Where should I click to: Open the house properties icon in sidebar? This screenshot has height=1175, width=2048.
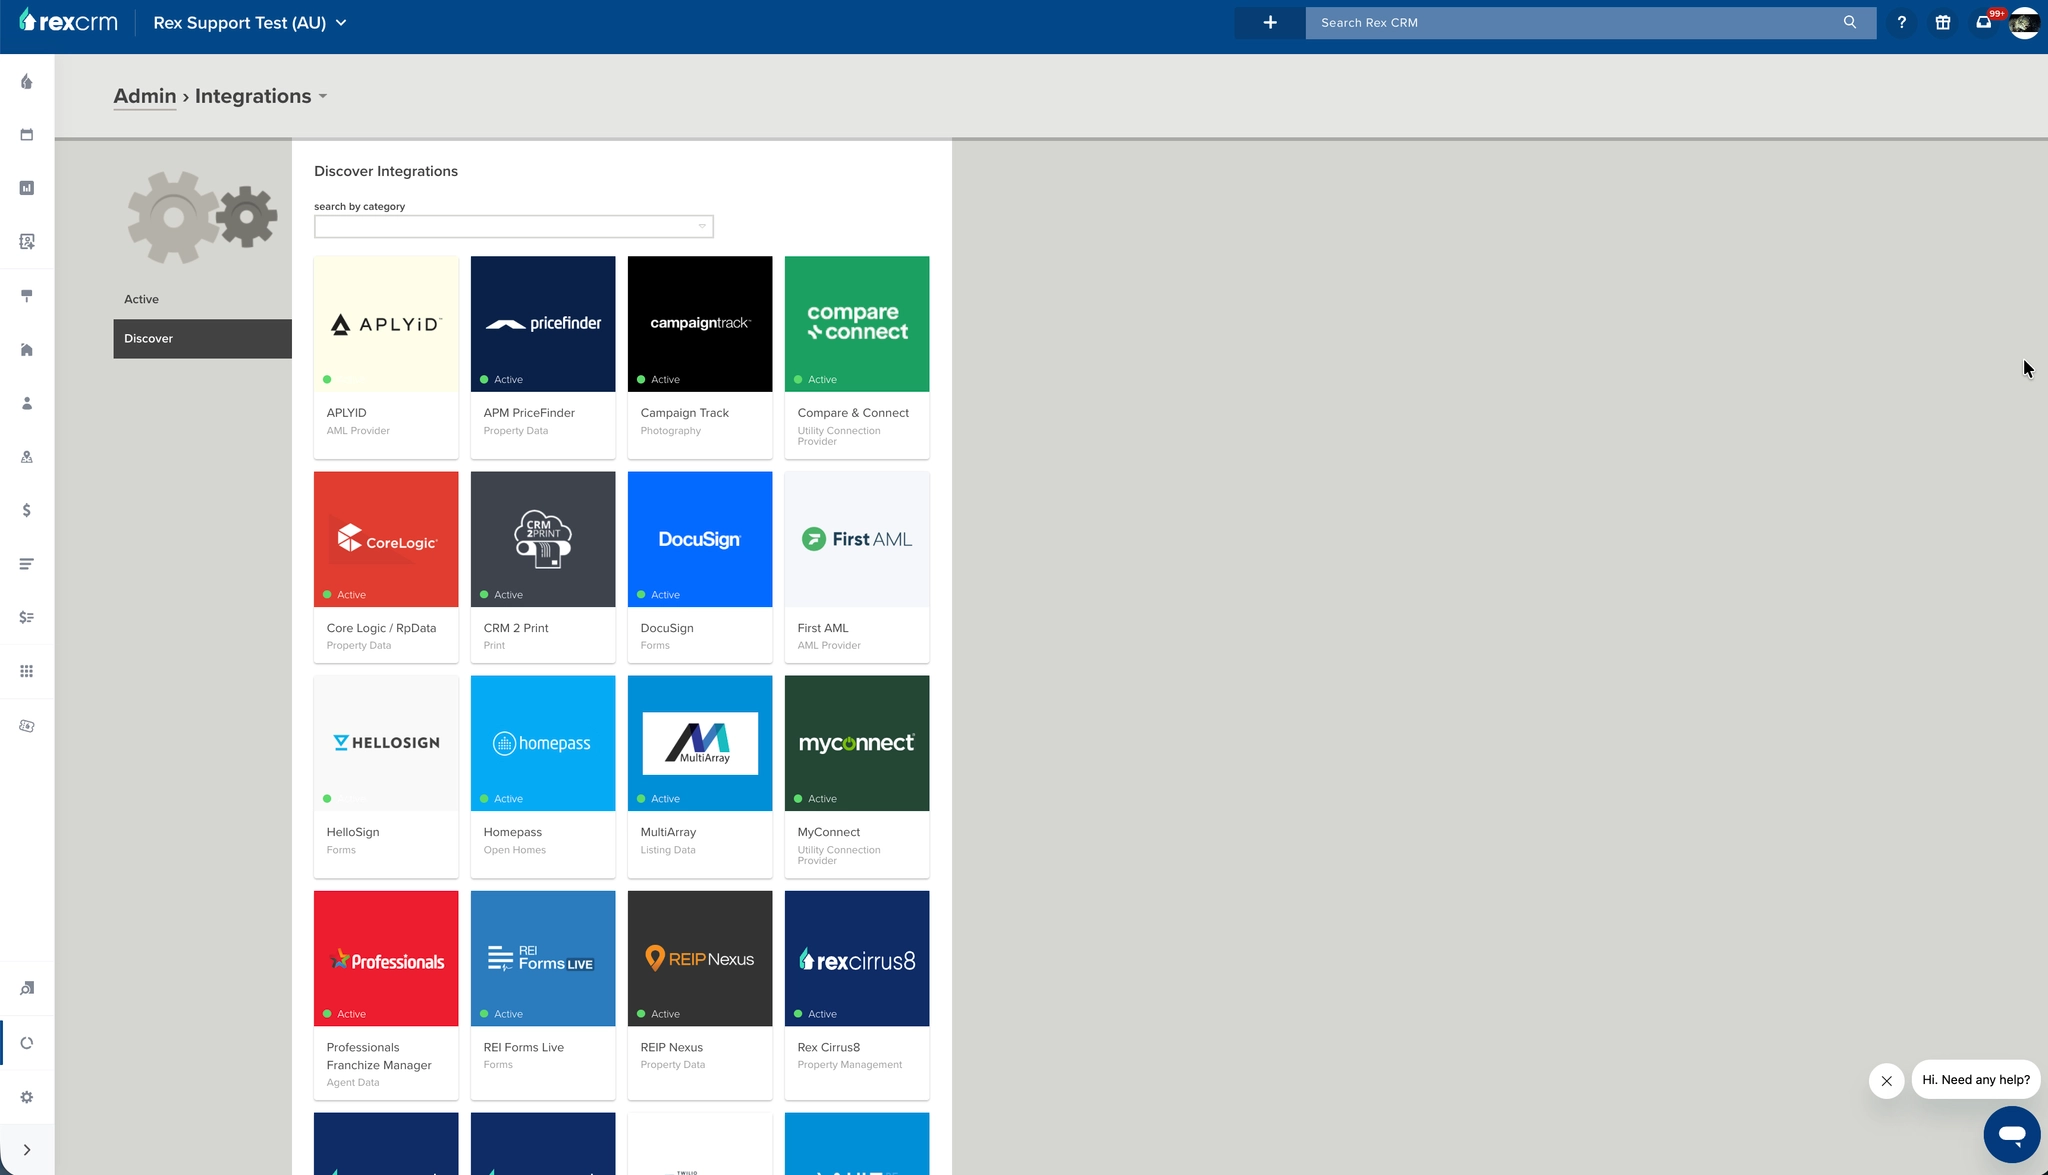(27, 349)
